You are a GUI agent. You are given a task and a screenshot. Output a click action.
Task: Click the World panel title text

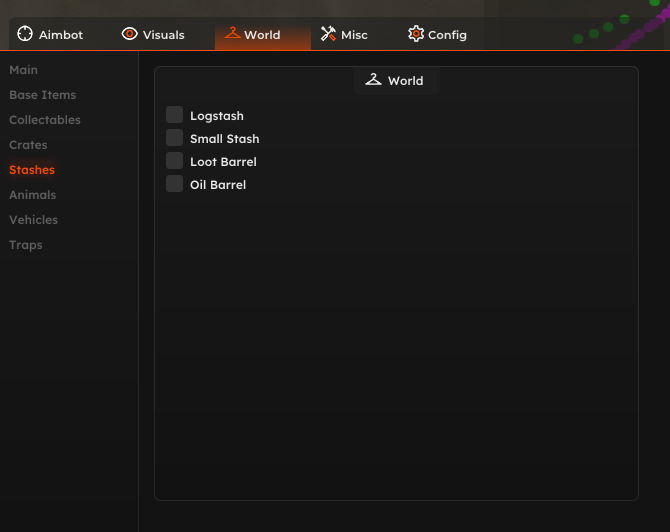pos(406,81)
